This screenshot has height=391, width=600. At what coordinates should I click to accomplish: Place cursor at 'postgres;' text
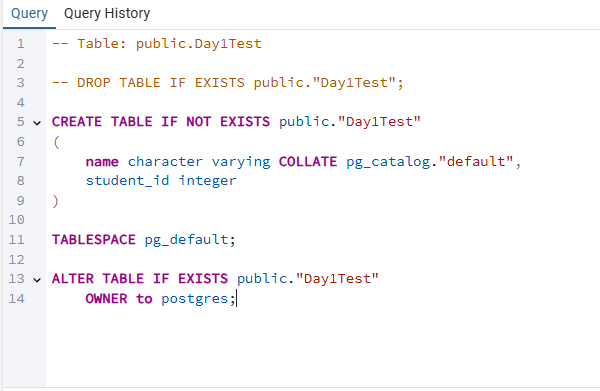click(198, 299)
